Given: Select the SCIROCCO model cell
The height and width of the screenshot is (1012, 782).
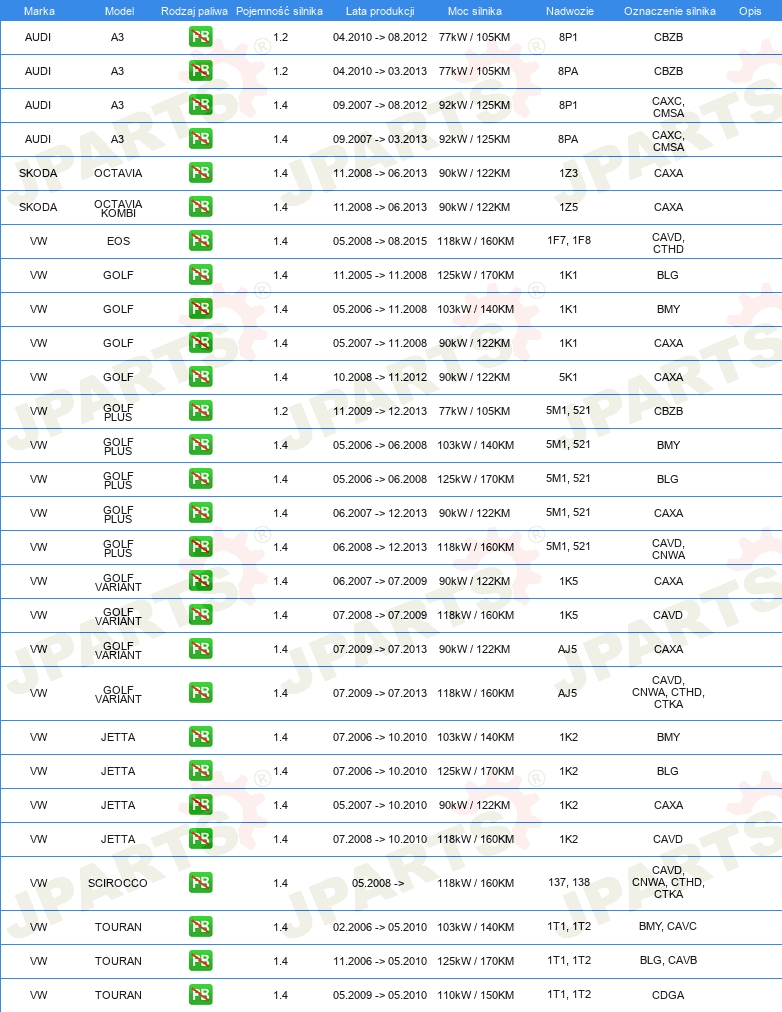Looking at the screenshot, I should (117, 883).
